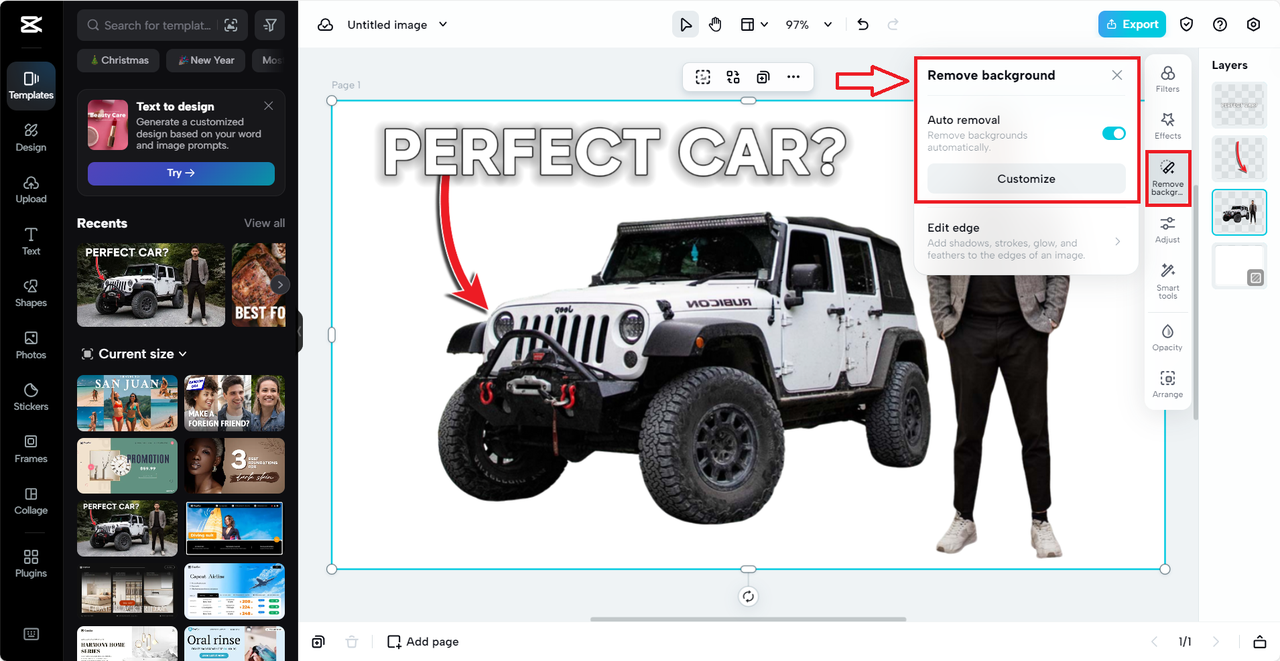This screenshot has width=1280, height=661.
Task: Click the crop icon in floating toolbar
Action: click(703, 77)
